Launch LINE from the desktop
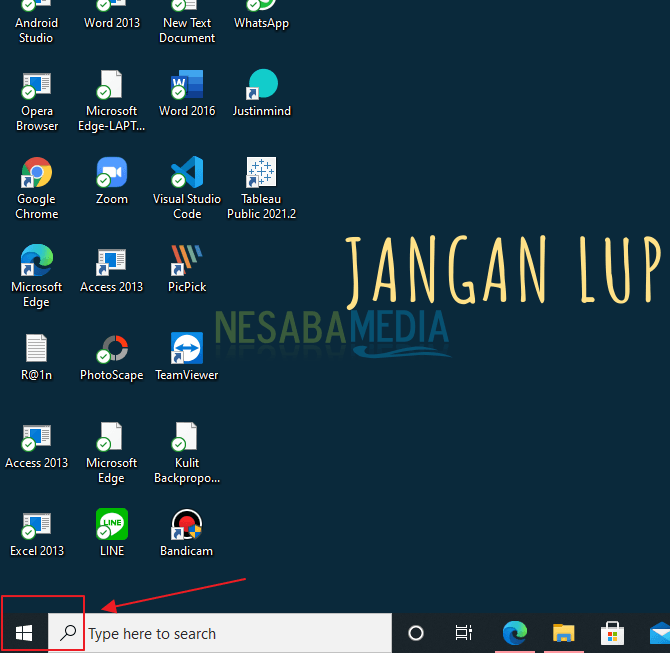670x670 pixels. coord(112,533)
